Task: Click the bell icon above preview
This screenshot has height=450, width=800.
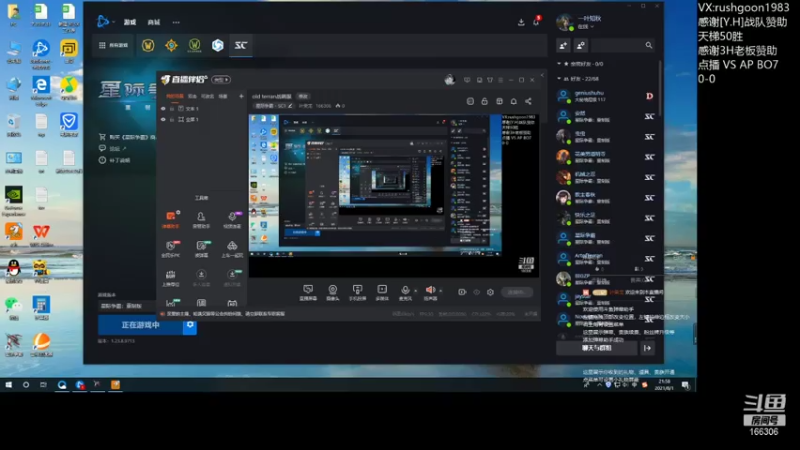Action: click(514, 101)
